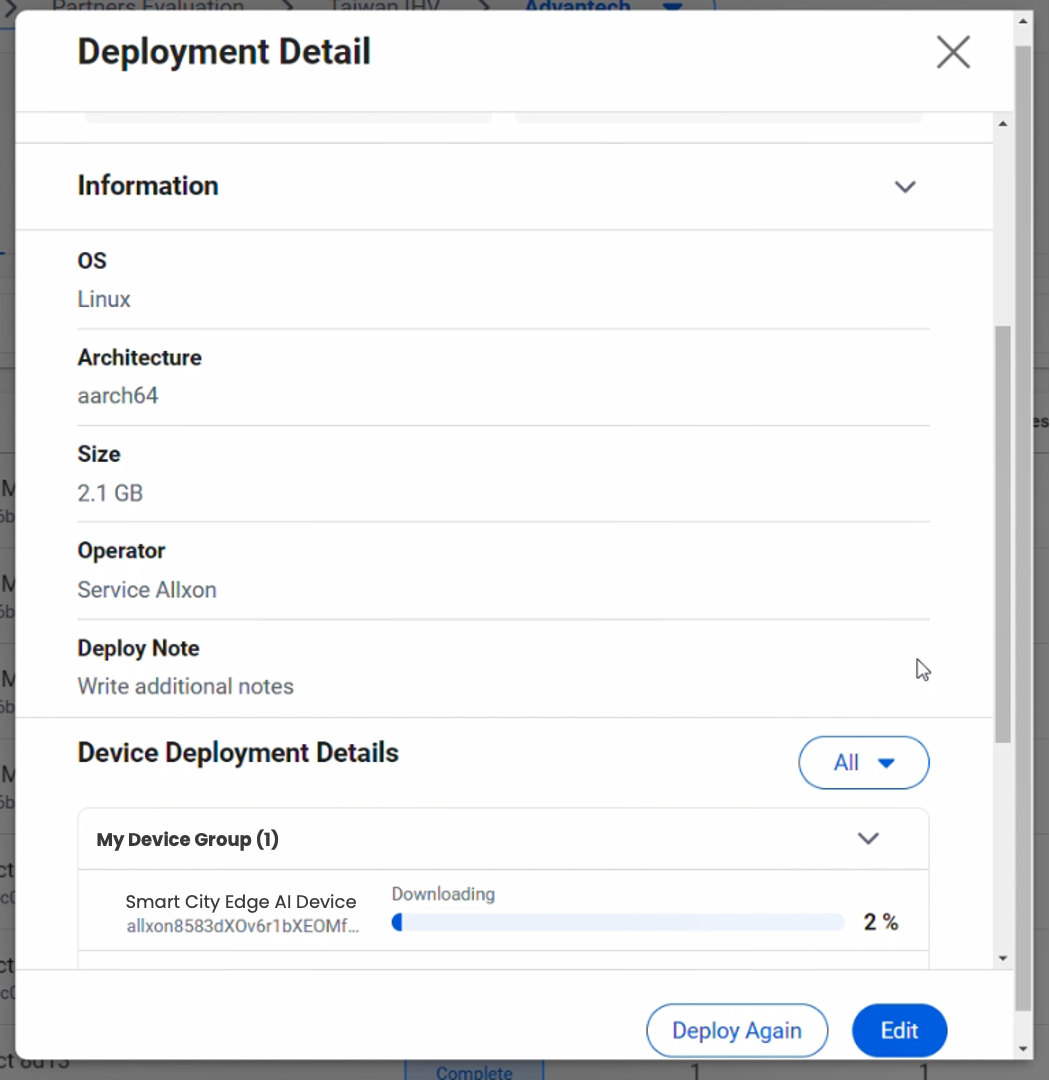Collapse the My Device Group list

point(868,839)
